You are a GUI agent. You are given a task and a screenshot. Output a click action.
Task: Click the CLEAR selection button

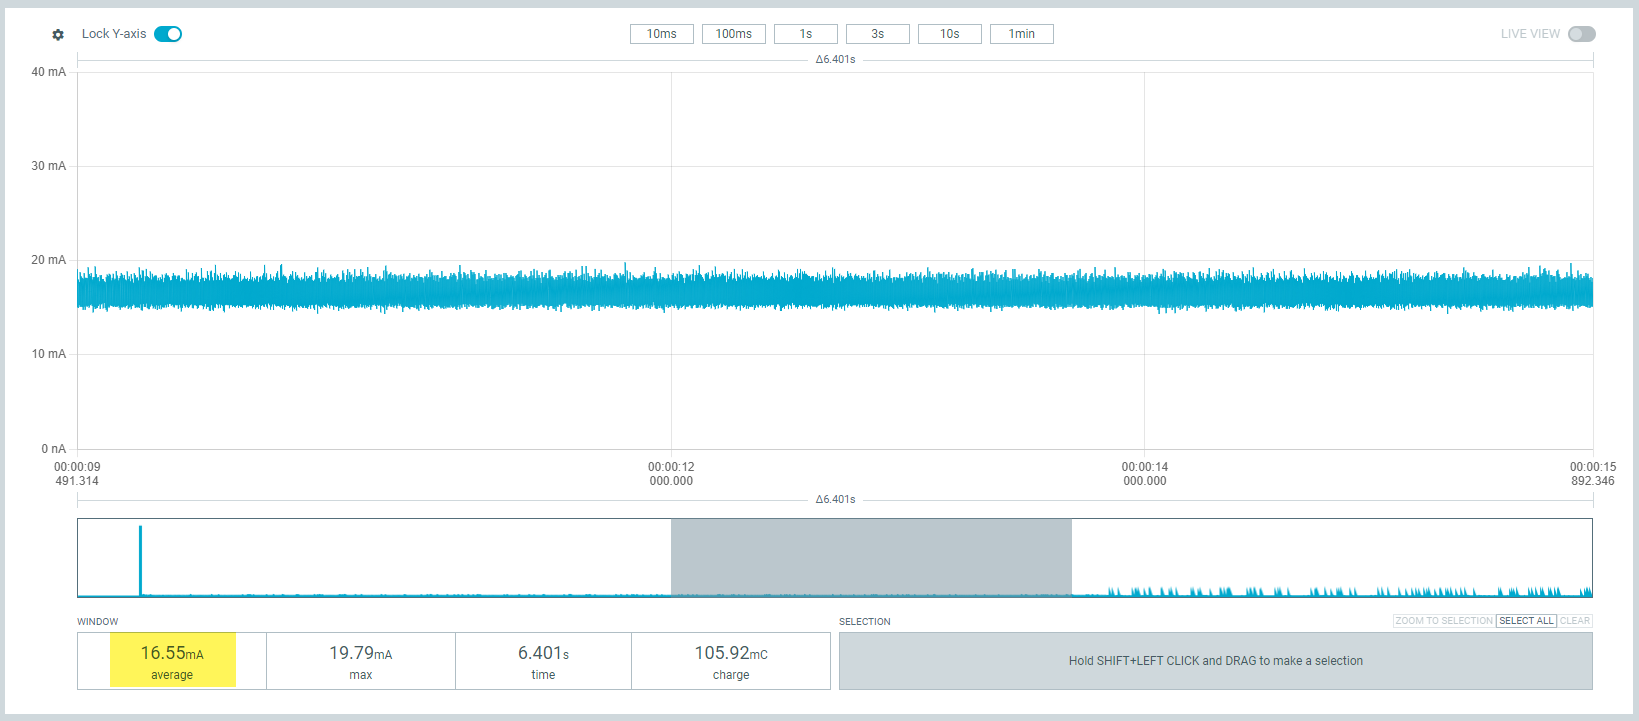[x=1574, y=621]
